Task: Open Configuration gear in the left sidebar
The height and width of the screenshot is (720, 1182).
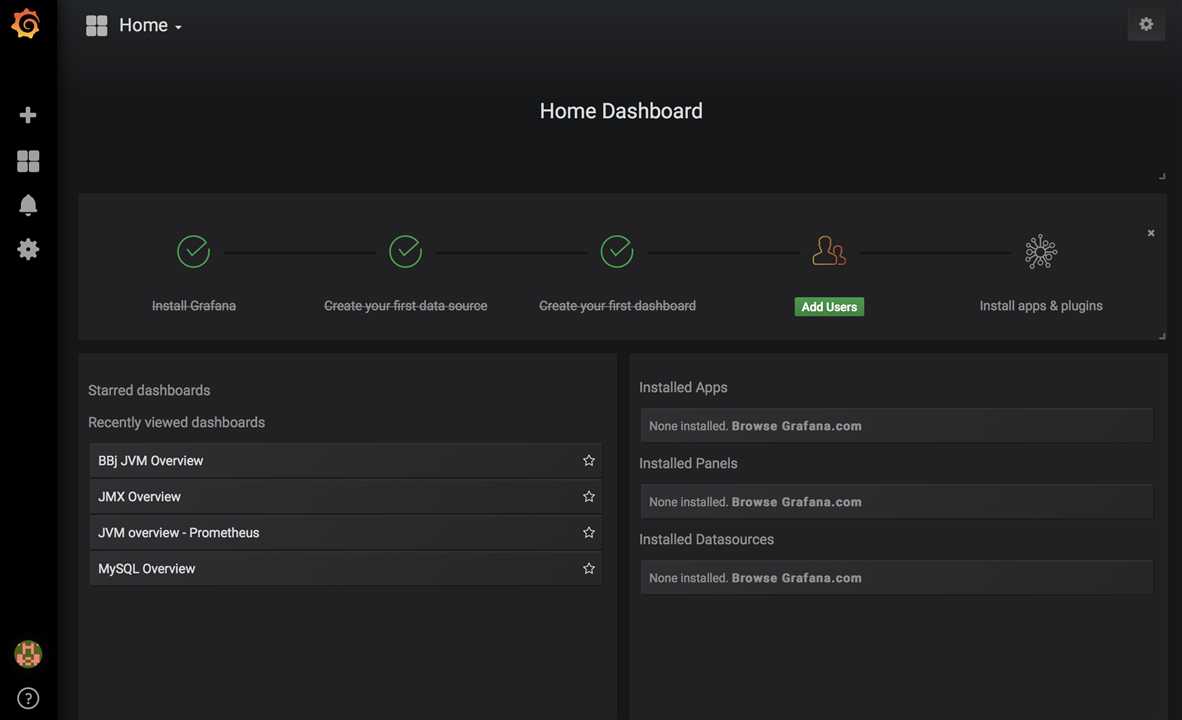Action: tap(28, 250)
